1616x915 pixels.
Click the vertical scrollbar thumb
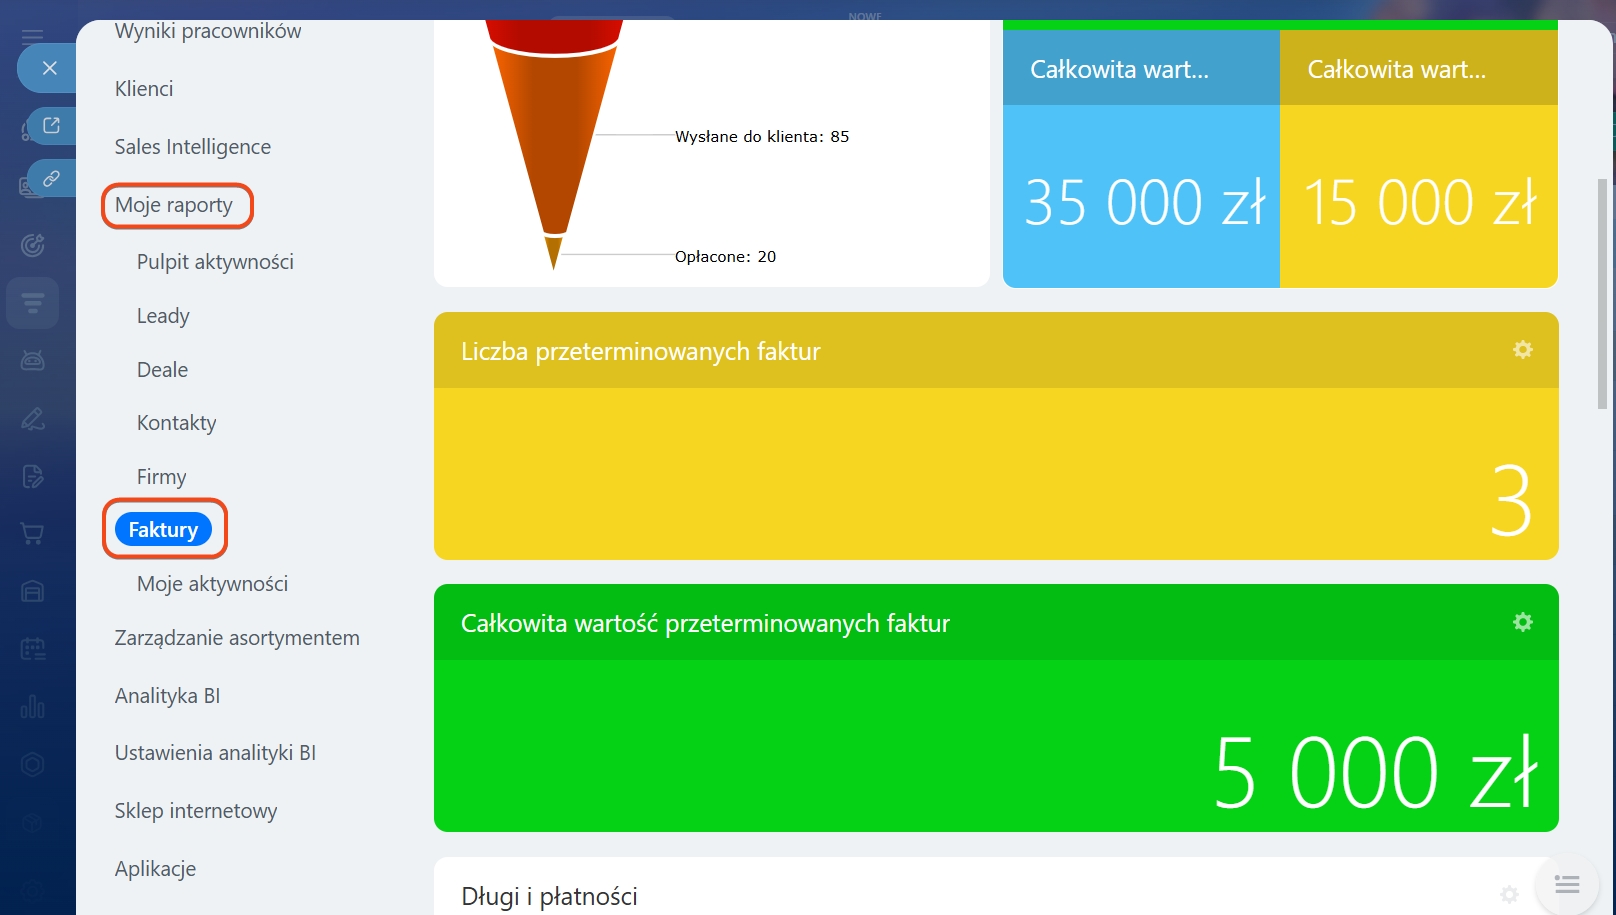pos(1602,294)
